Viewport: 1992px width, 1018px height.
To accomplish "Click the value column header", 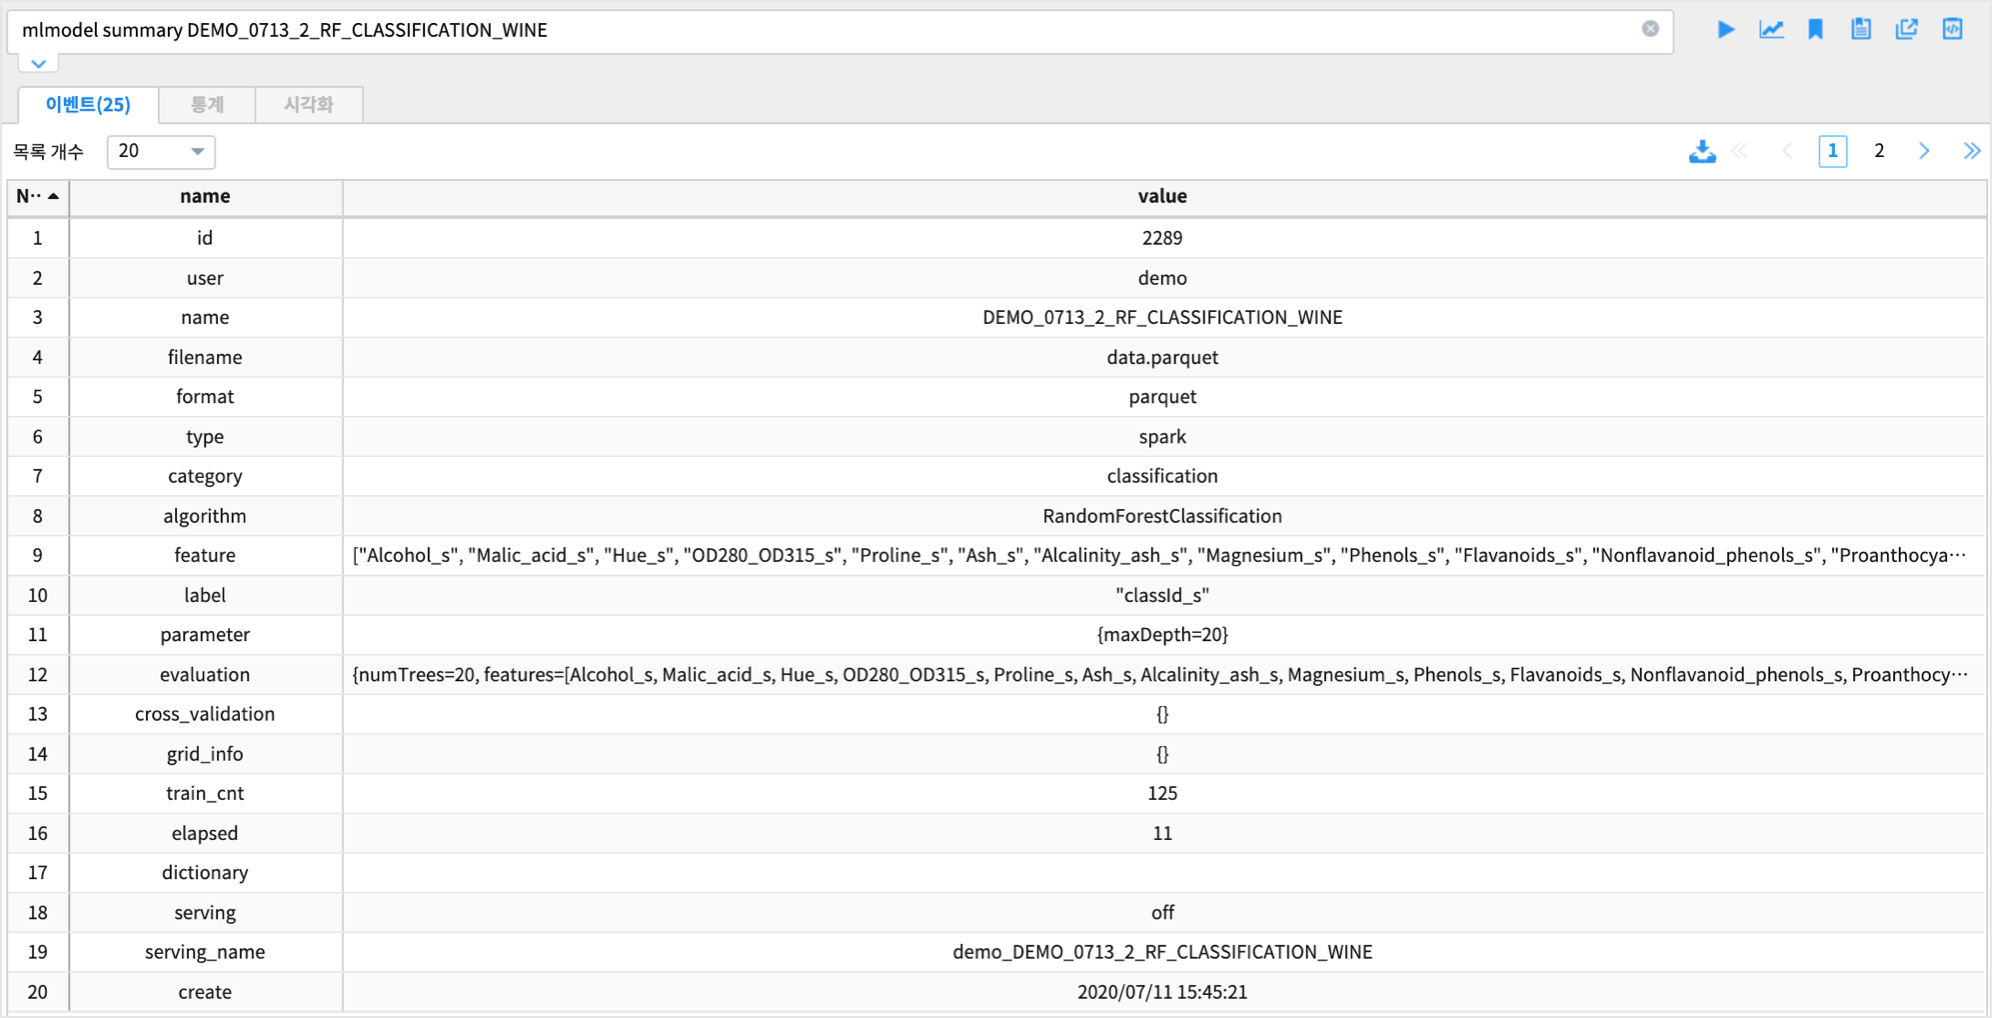I will [1163, 196].
